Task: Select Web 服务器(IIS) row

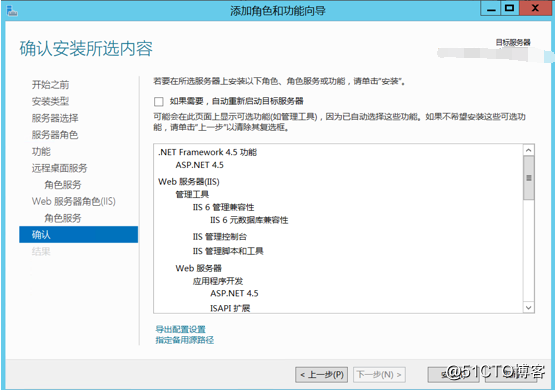Action: click(x=189, y=182)
